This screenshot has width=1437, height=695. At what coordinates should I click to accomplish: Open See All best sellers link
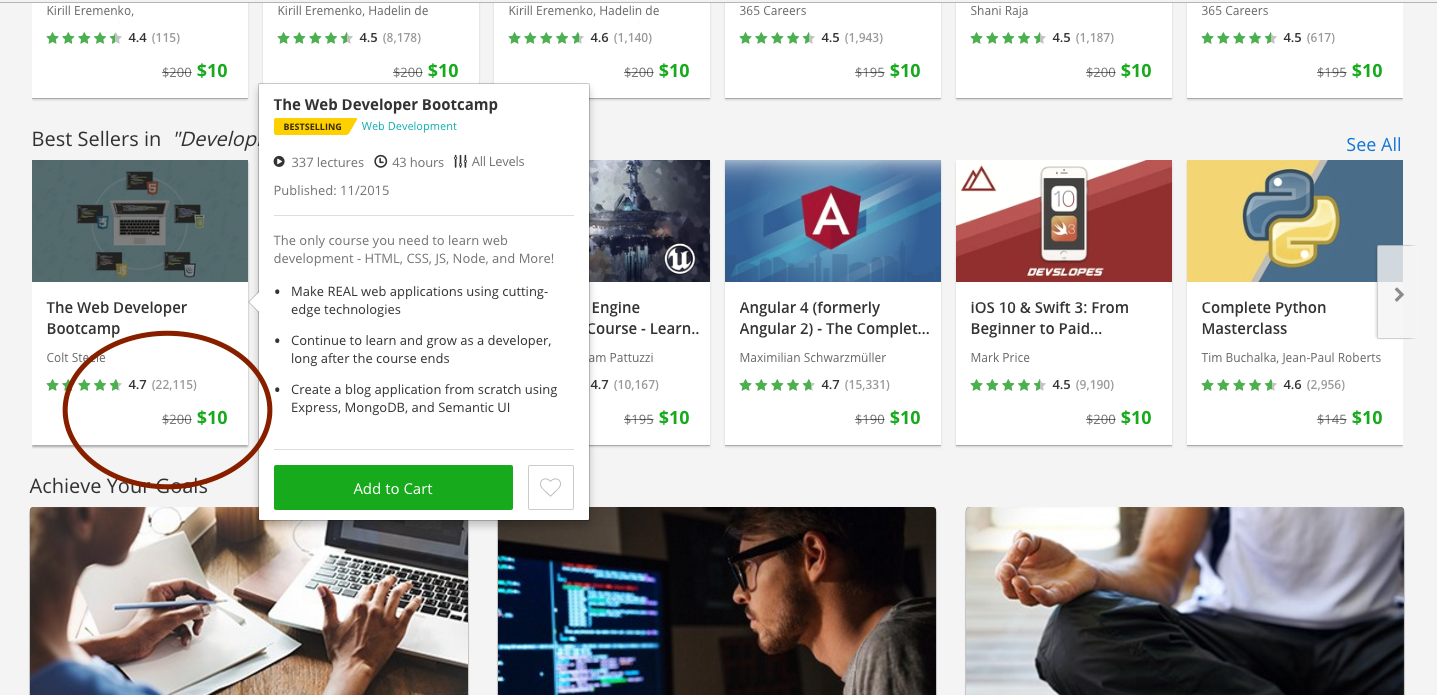click(1373, 145)
